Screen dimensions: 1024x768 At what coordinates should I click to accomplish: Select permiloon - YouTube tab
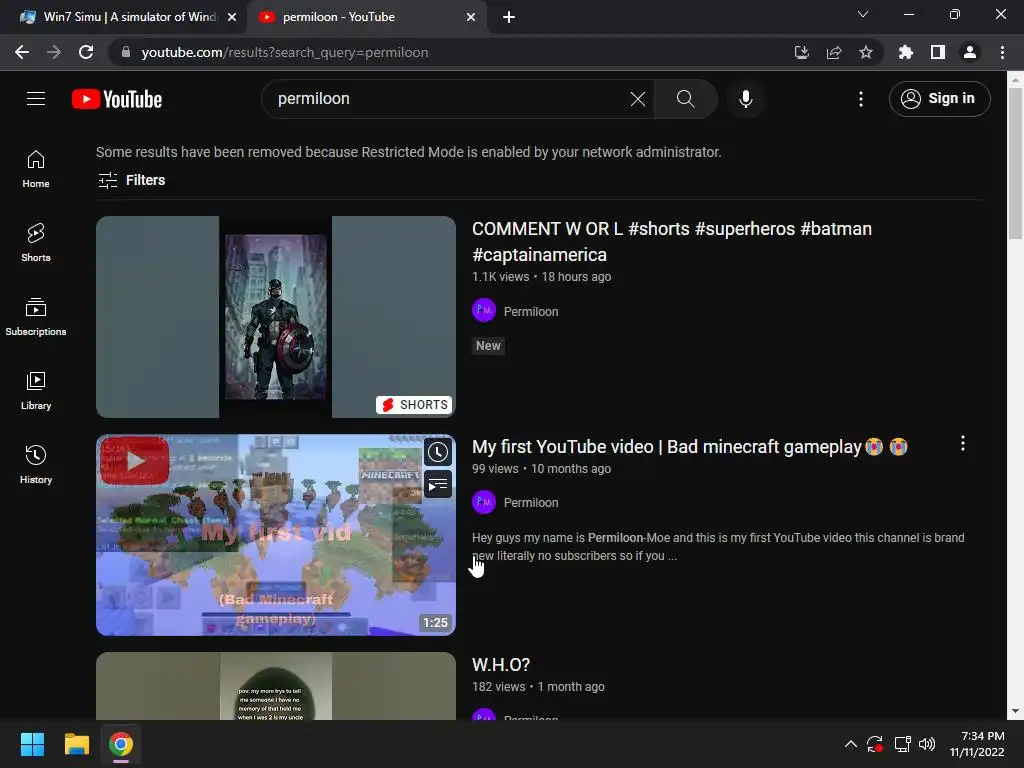(366, 17)
